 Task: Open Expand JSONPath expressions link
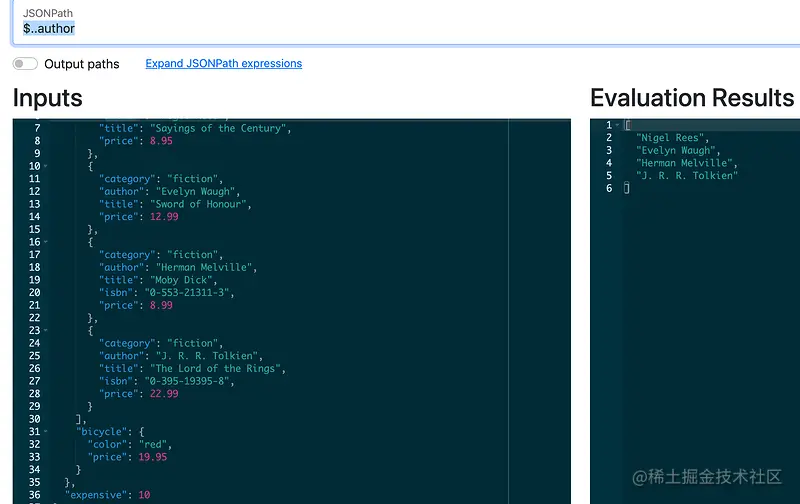click(x=223, y=63)
